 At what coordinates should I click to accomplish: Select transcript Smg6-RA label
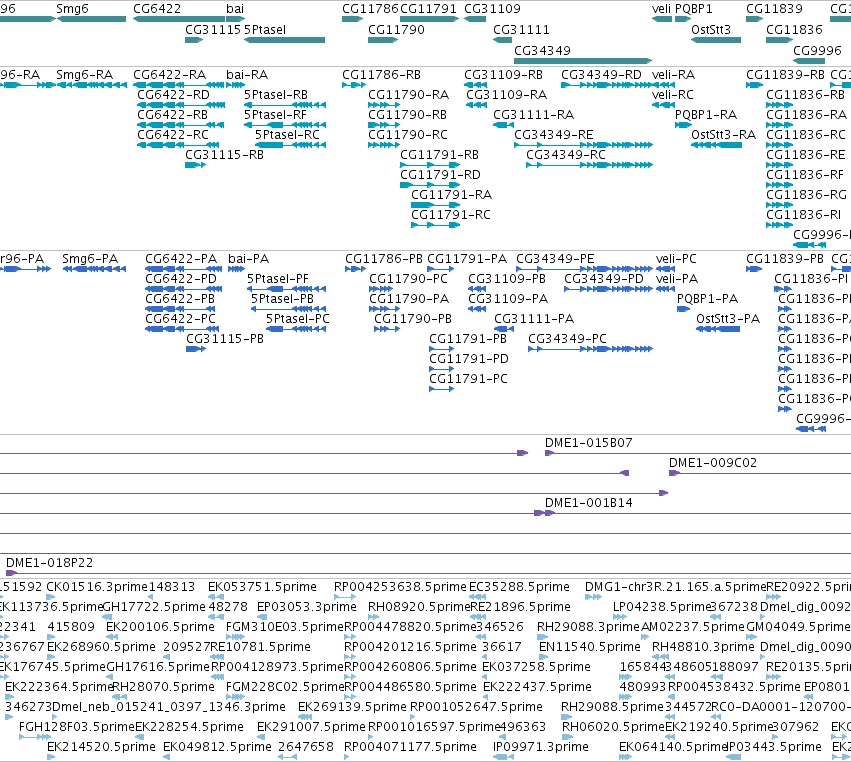point(85,75)
